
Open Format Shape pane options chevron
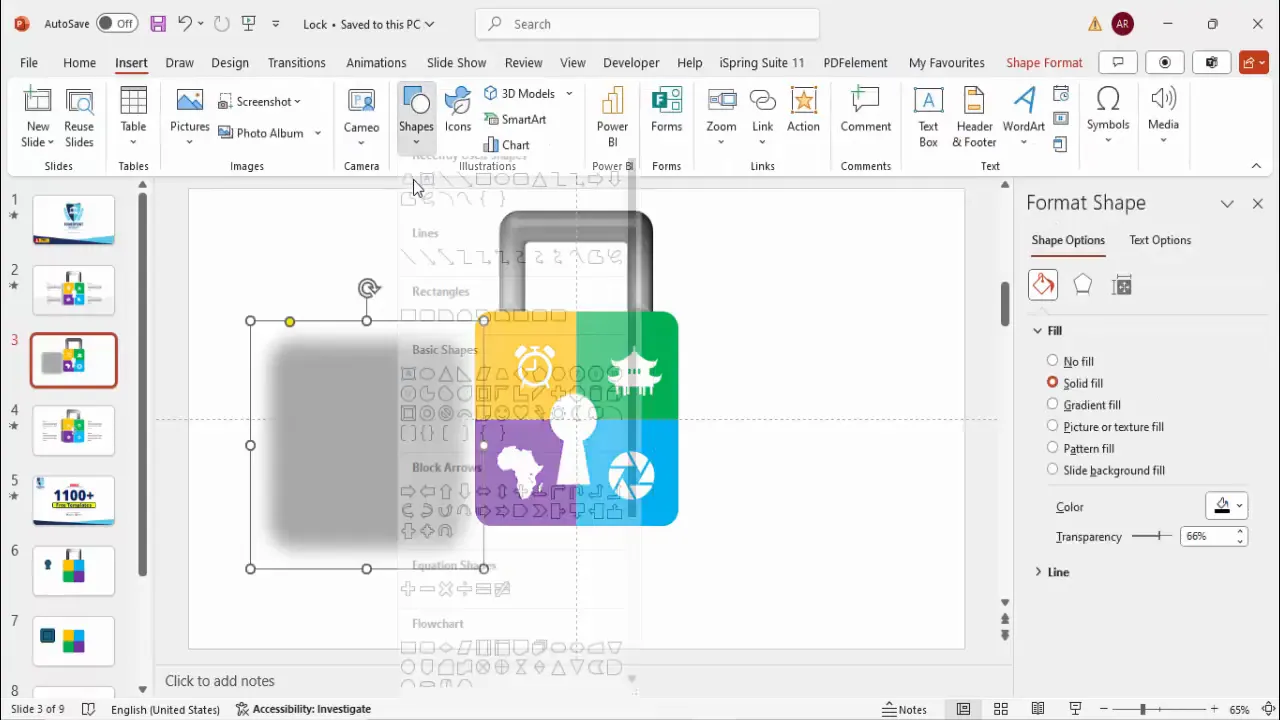[x=1227, y=203]
